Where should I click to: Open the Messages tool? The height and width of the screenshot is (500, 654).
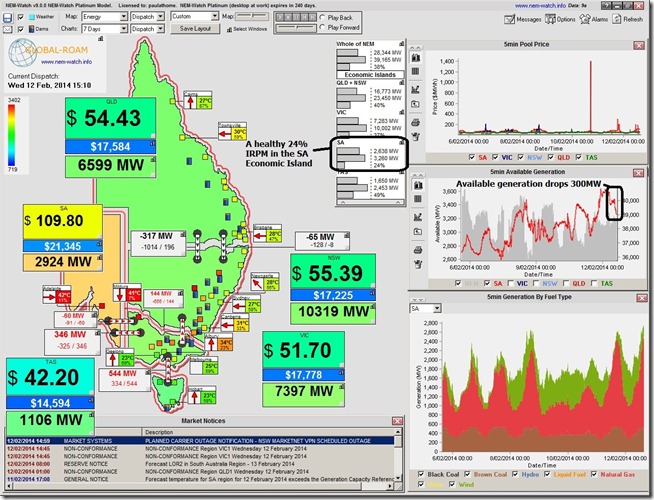click(522, 19)
